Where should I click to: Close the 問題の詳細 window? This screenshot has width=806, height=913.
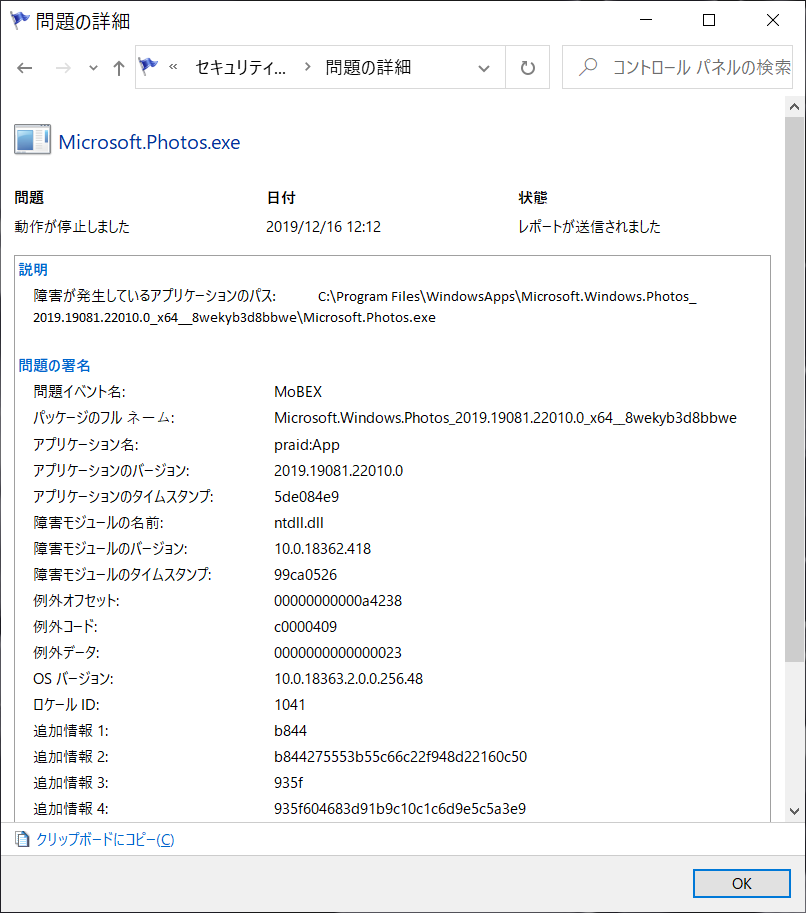click(772, 20)
